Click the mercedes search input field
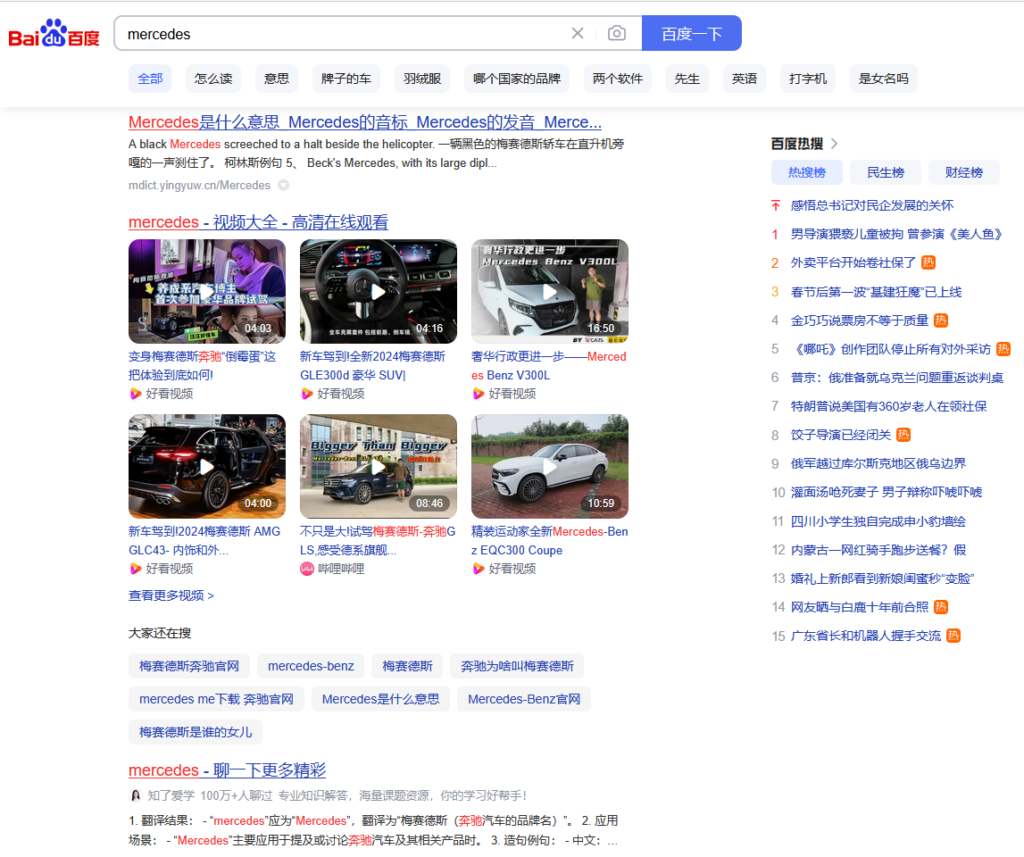Image resolution: width=1024 pixels, height=857 pixels. (340, 33)
